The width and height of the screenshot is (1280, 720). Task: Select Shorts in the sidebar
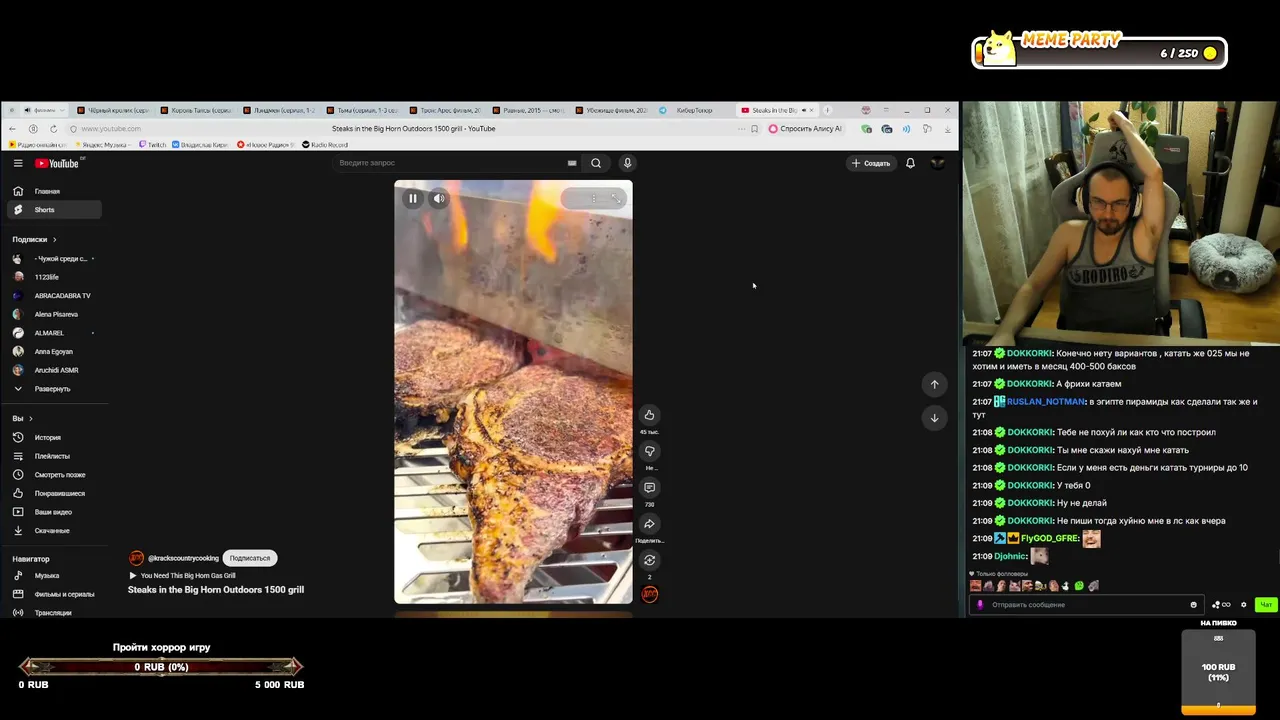tap(54, 210)
